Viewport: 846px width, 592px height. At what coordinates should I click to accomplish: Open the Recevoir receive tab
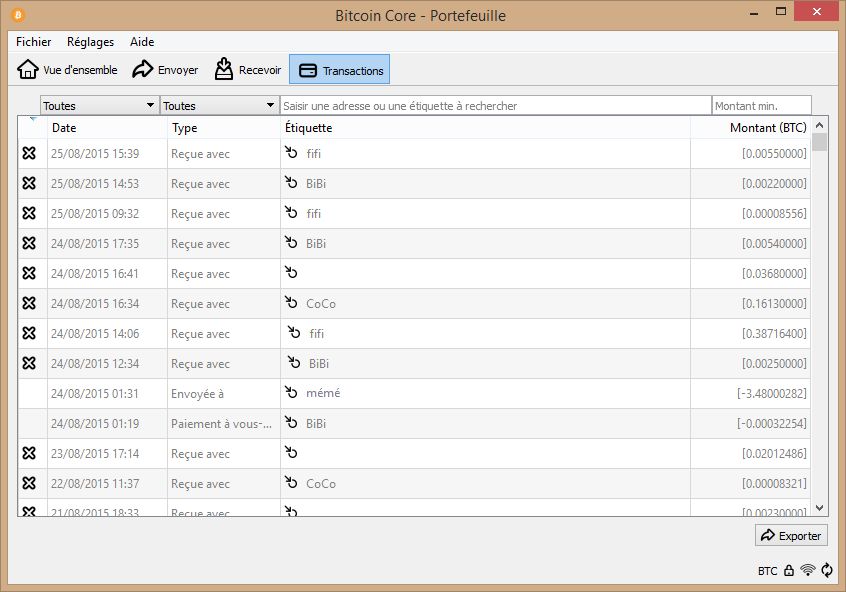tap(248, 70)
